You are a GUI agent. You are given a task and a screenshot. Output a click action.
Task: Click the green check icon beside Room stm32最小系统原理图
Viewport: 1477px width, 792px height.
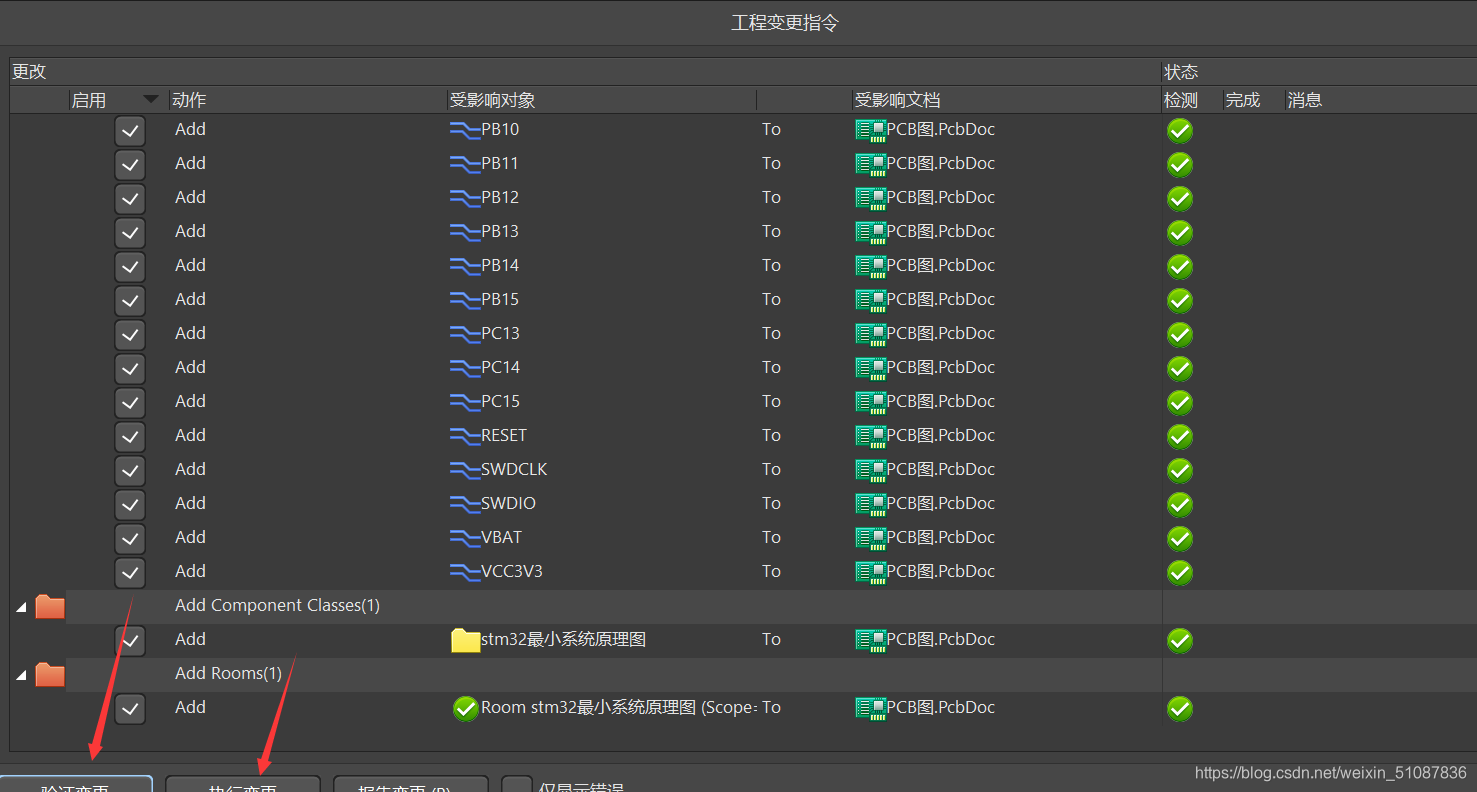[x=465, y=708]
